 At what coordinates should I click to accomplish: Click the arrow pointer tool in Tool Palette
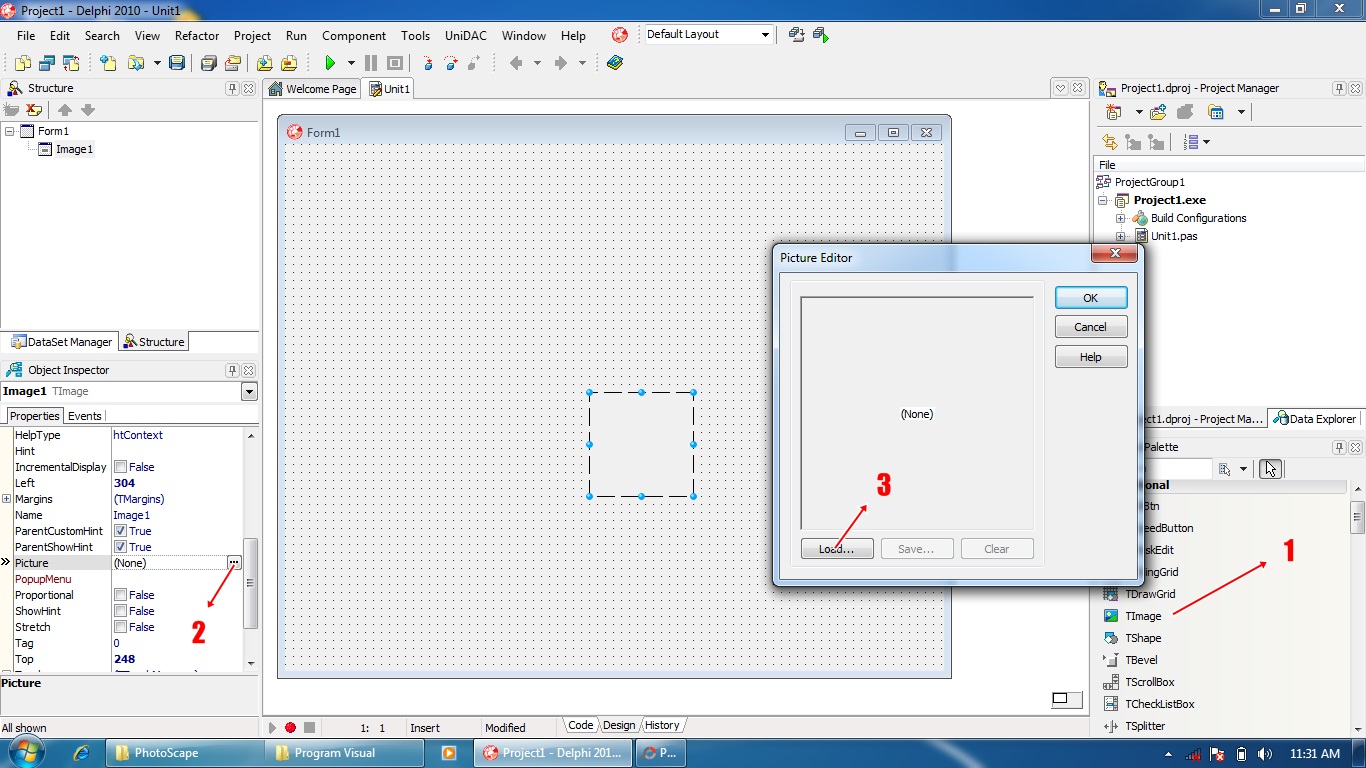click(1270, 468)
